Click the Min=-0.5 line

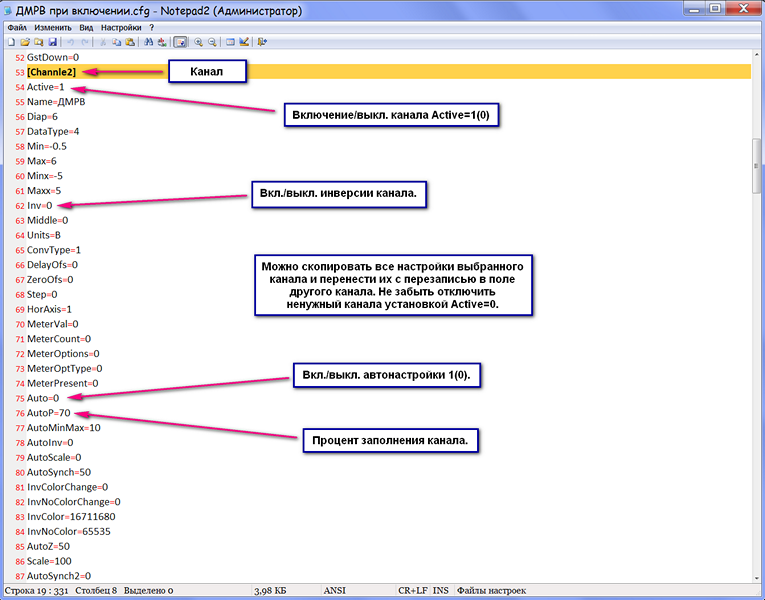[47, 146]
